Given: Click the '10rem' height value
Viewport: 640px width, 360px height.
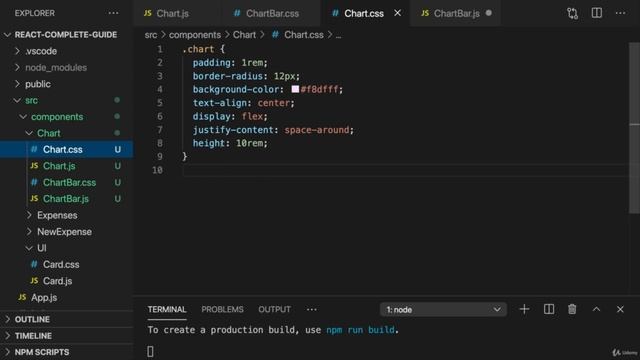Looking at the screenshot, I should point(249,143).
